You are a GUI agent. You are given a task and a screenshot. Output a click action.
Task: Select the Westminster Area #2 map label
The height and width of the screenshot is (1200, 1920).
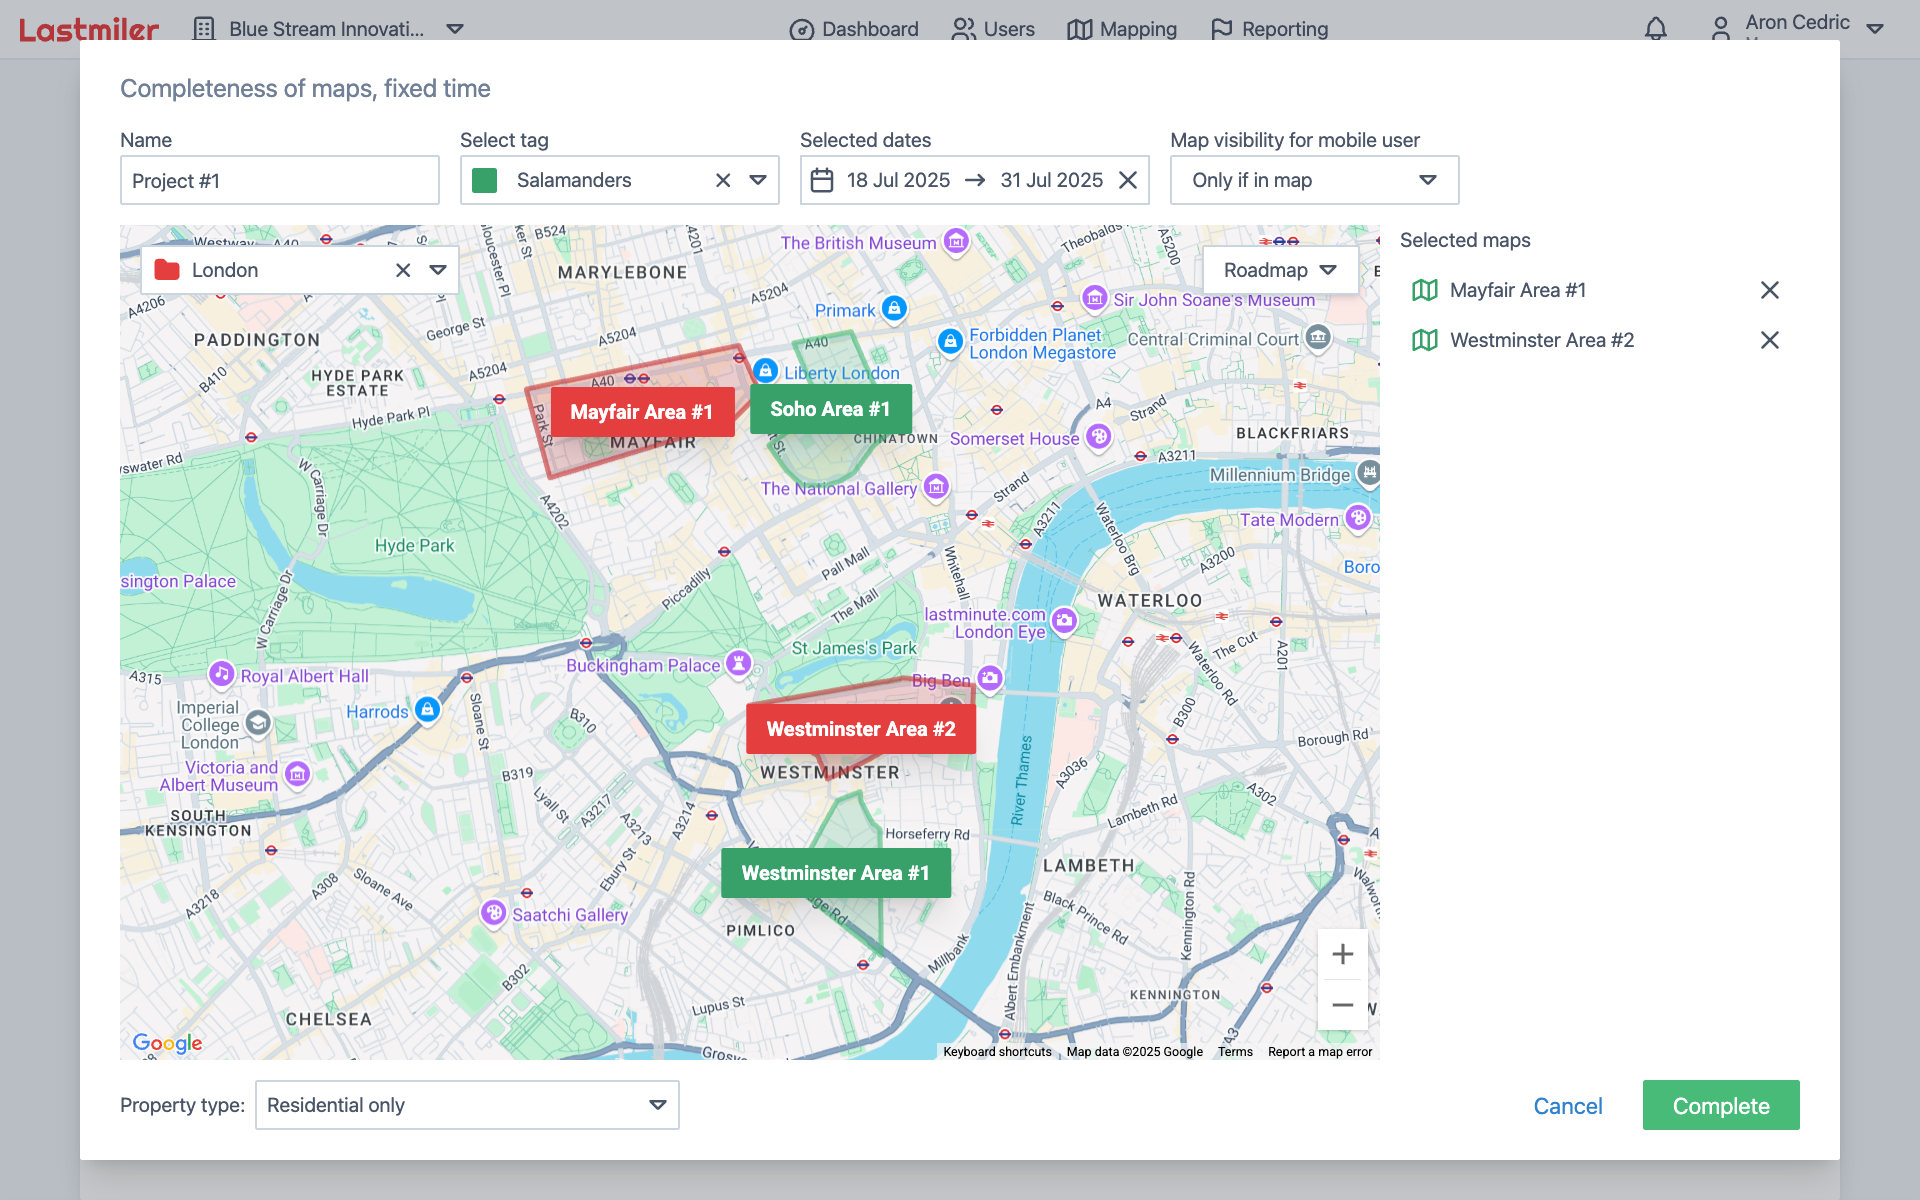click(861, 729)
